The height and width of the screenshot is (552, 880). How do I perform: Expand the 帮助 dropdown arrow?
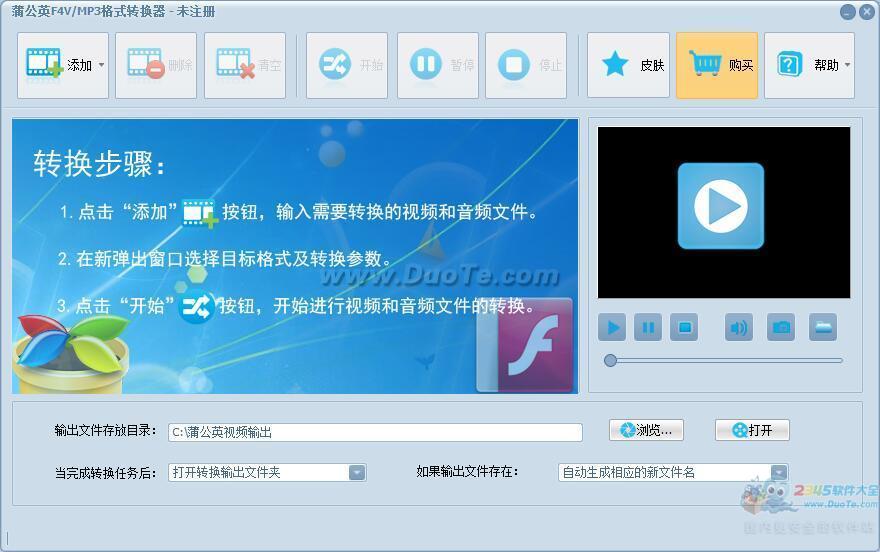click(847, 65)
